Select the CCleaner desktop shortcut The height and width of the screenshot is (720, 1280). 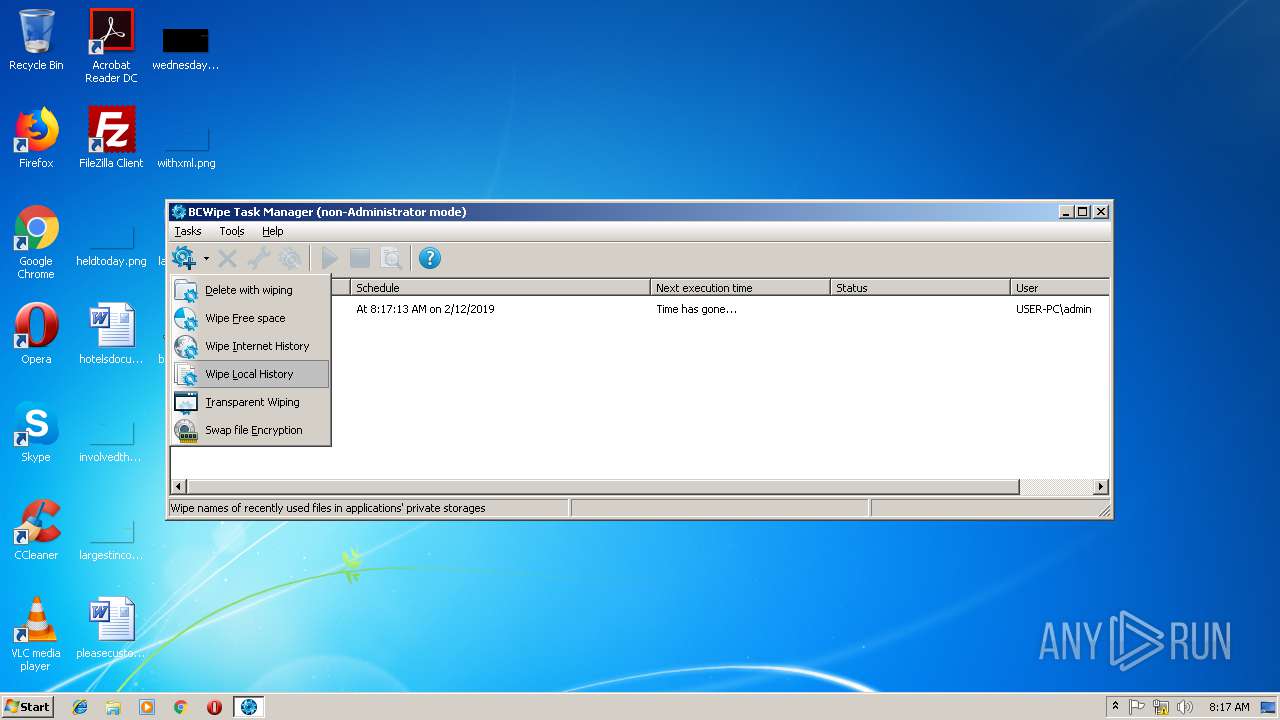point(36,530)
